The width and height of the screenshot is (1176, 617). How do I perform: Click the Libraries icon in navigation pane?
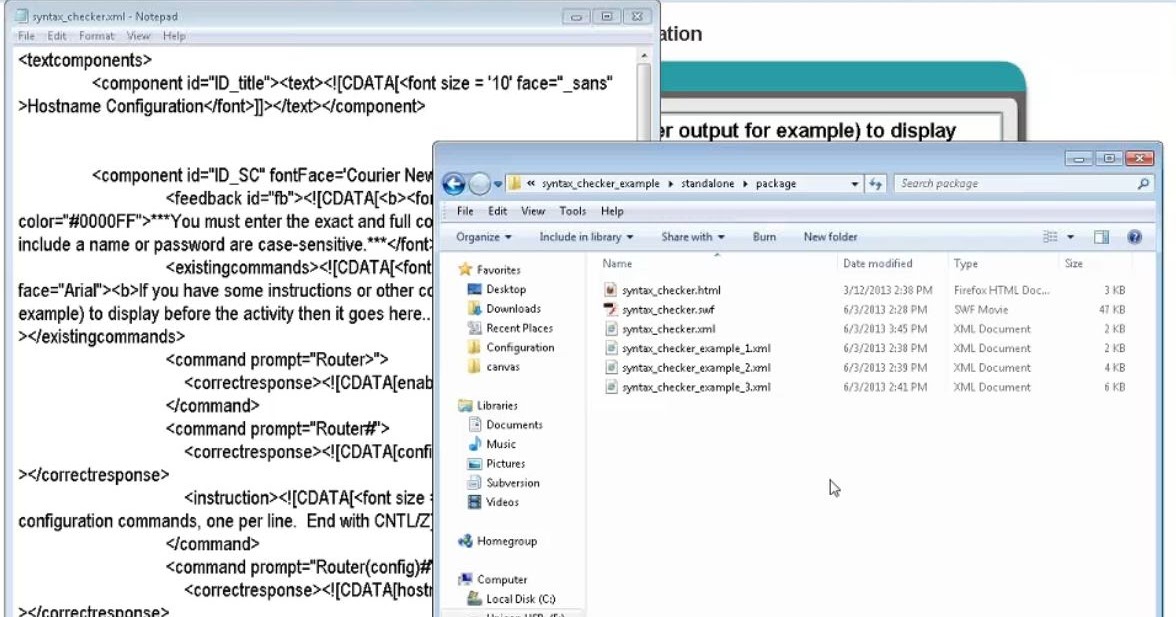[465, 406]
